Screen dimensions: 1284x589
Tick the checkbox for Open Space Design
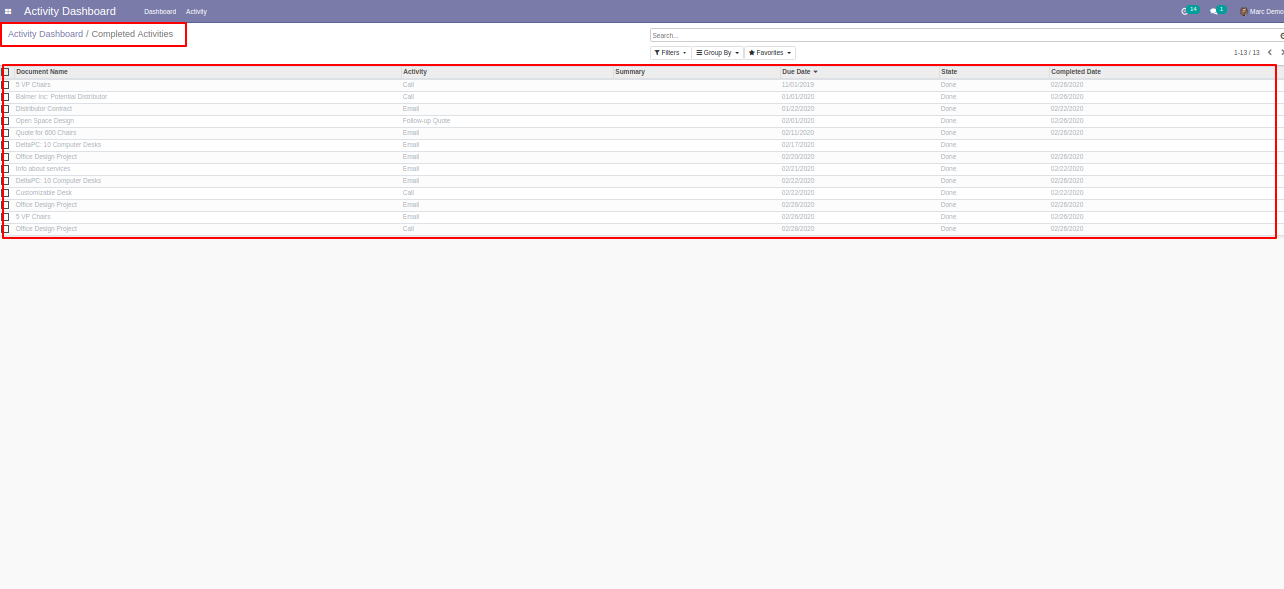(x=6, y=121)
